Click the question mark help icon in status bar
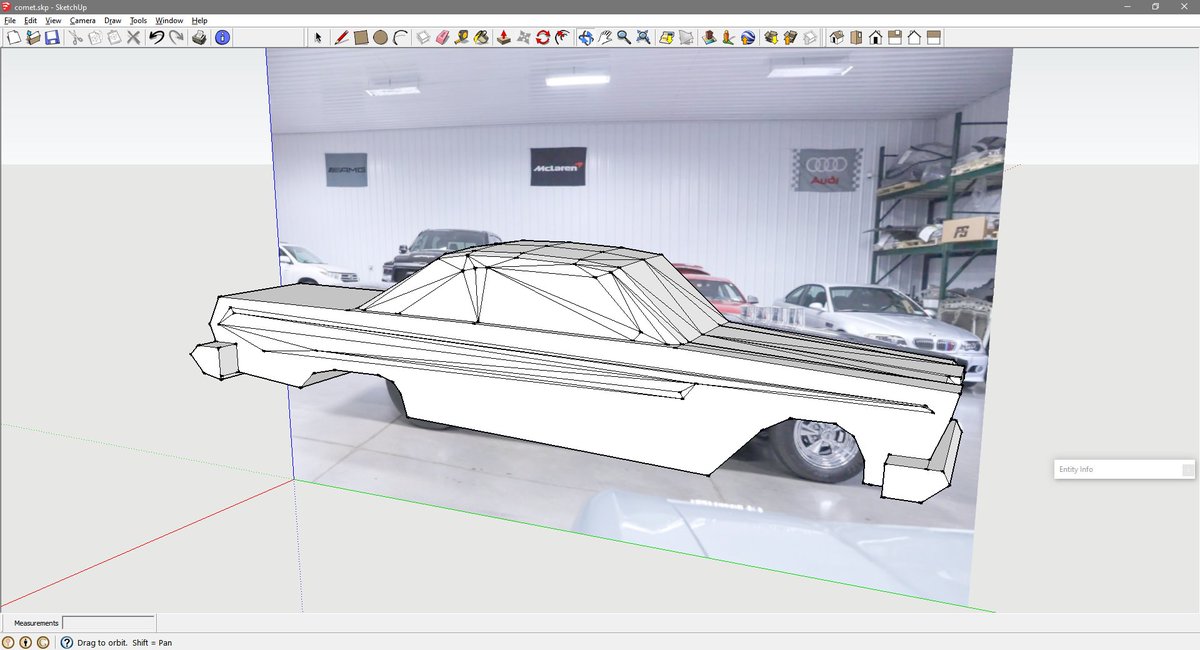Viewport: 1200px width, 650px height. point(67,643)
